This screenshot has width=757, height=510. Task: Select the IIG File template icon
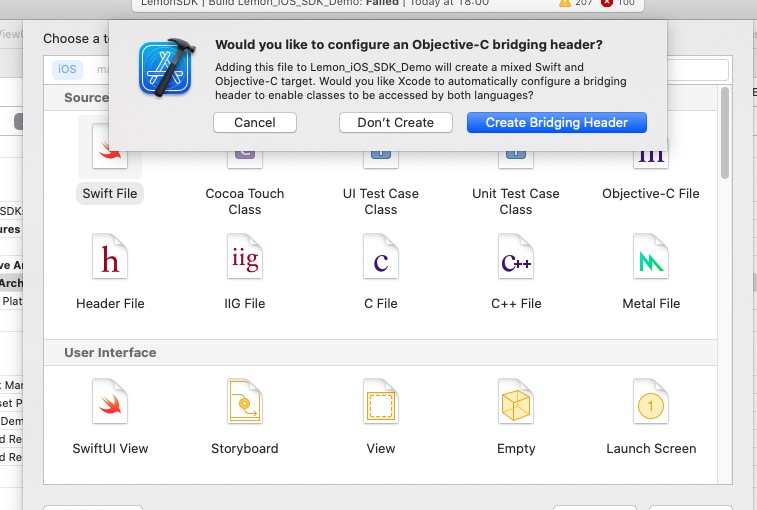[x=245, y=262]
